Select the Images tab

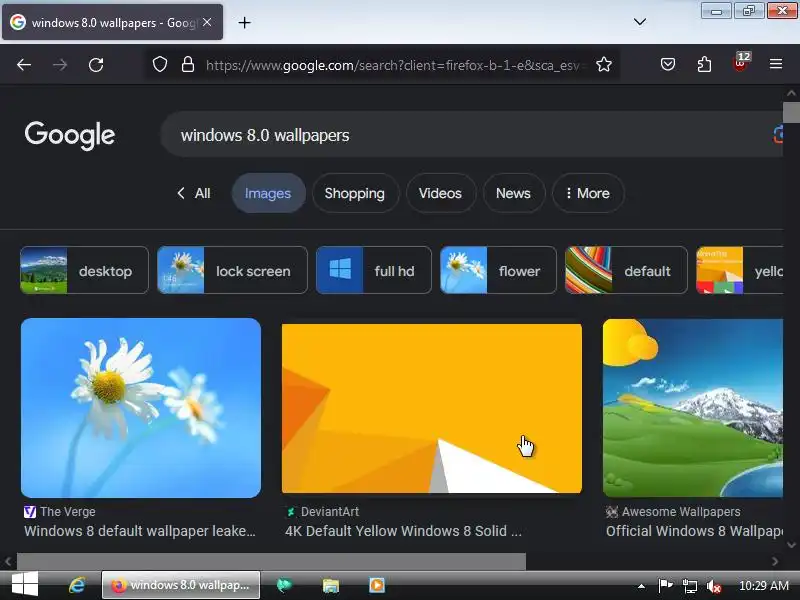point(268,193)
